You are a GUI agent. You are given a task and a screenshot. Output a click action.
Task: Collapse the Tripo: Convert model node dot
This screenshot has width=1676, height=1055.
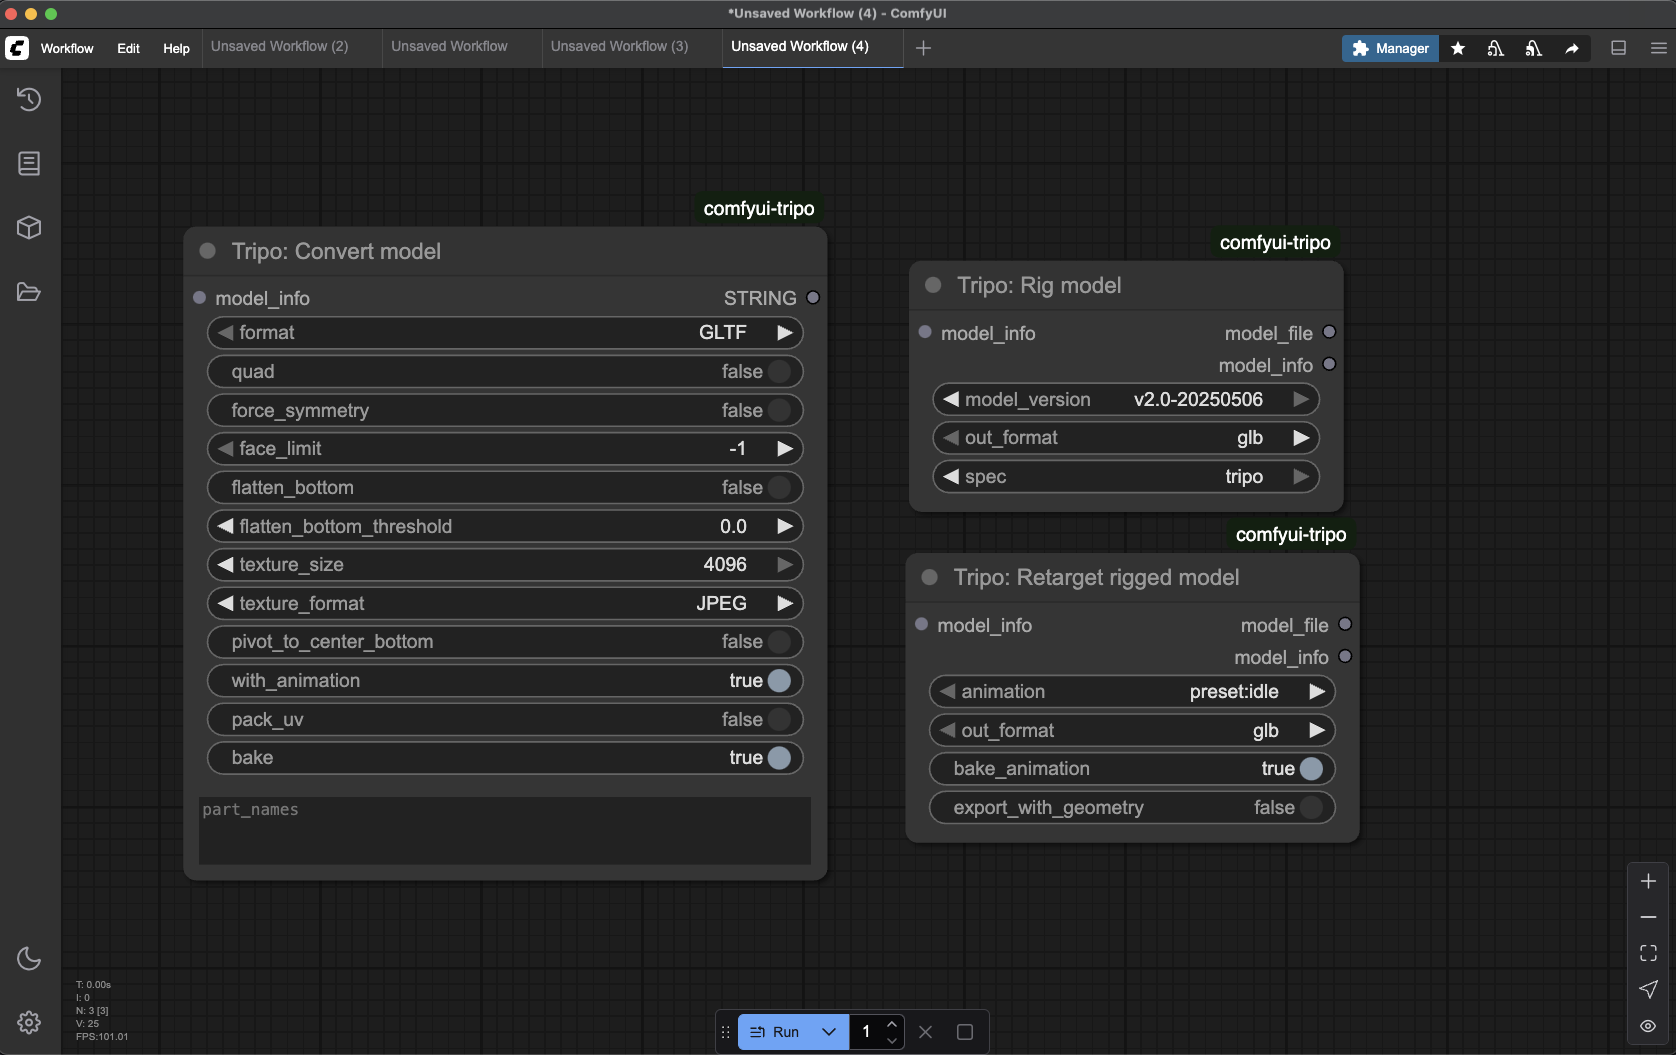208,251
